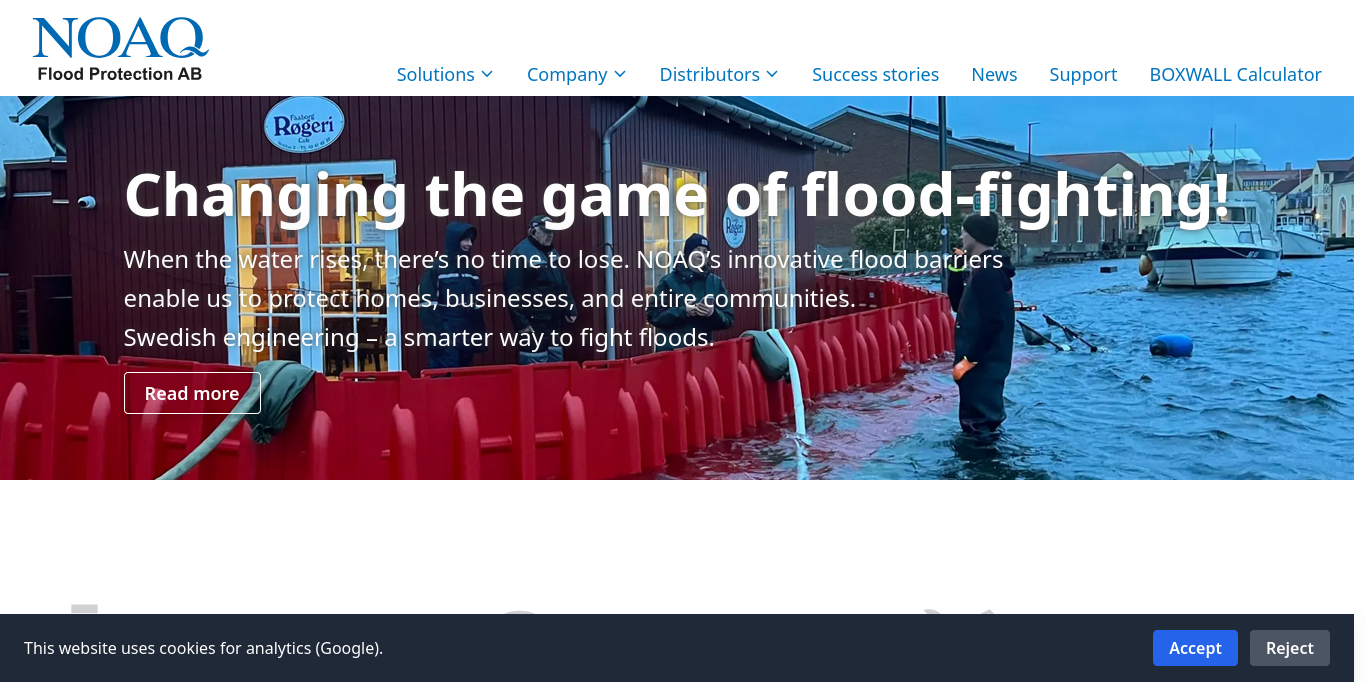Open the News link
This screenshot has height=682, width=1366.
click(x=994, y=74)
